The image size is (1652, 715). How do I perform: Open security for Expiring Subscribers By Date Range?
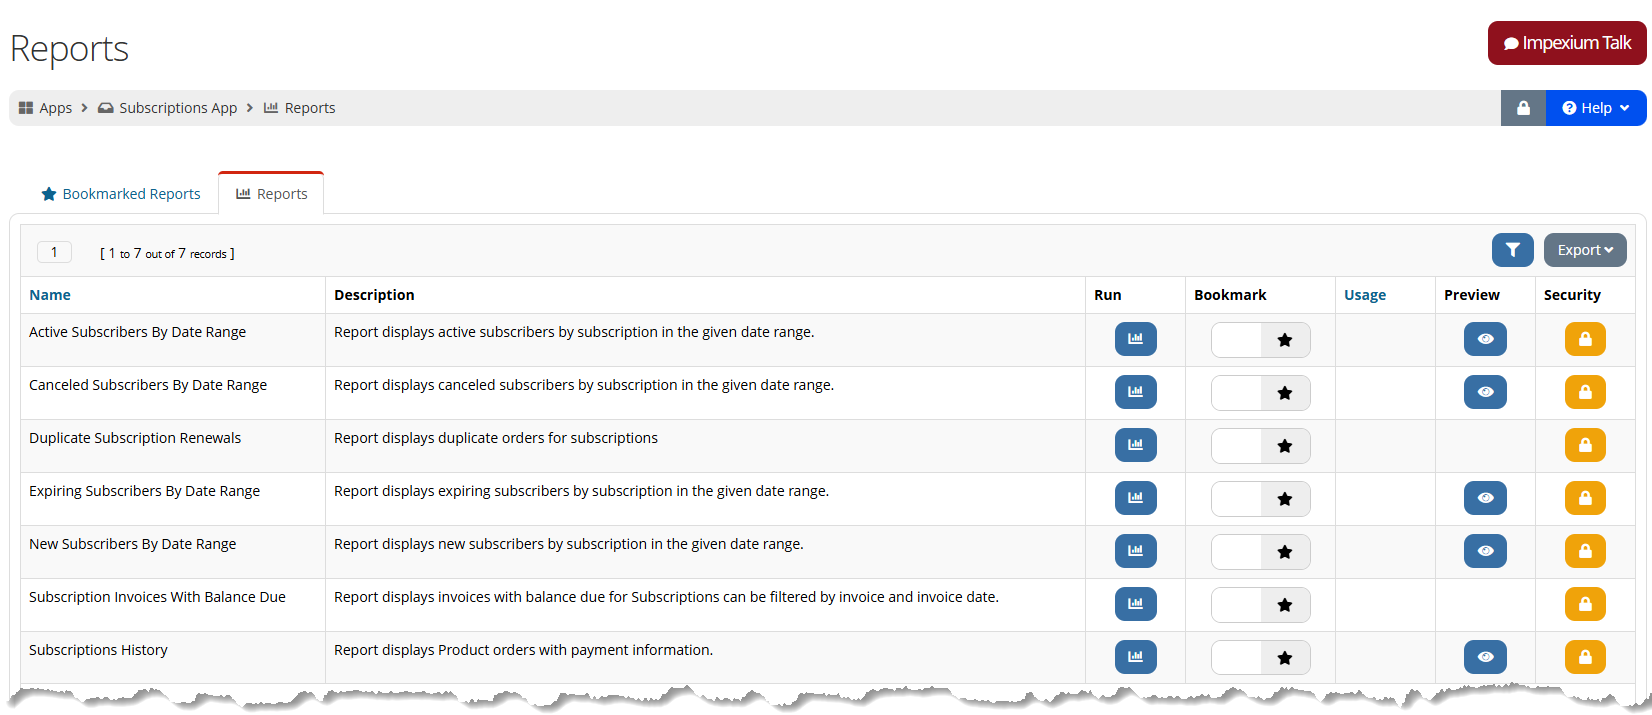pos(1585,498)
